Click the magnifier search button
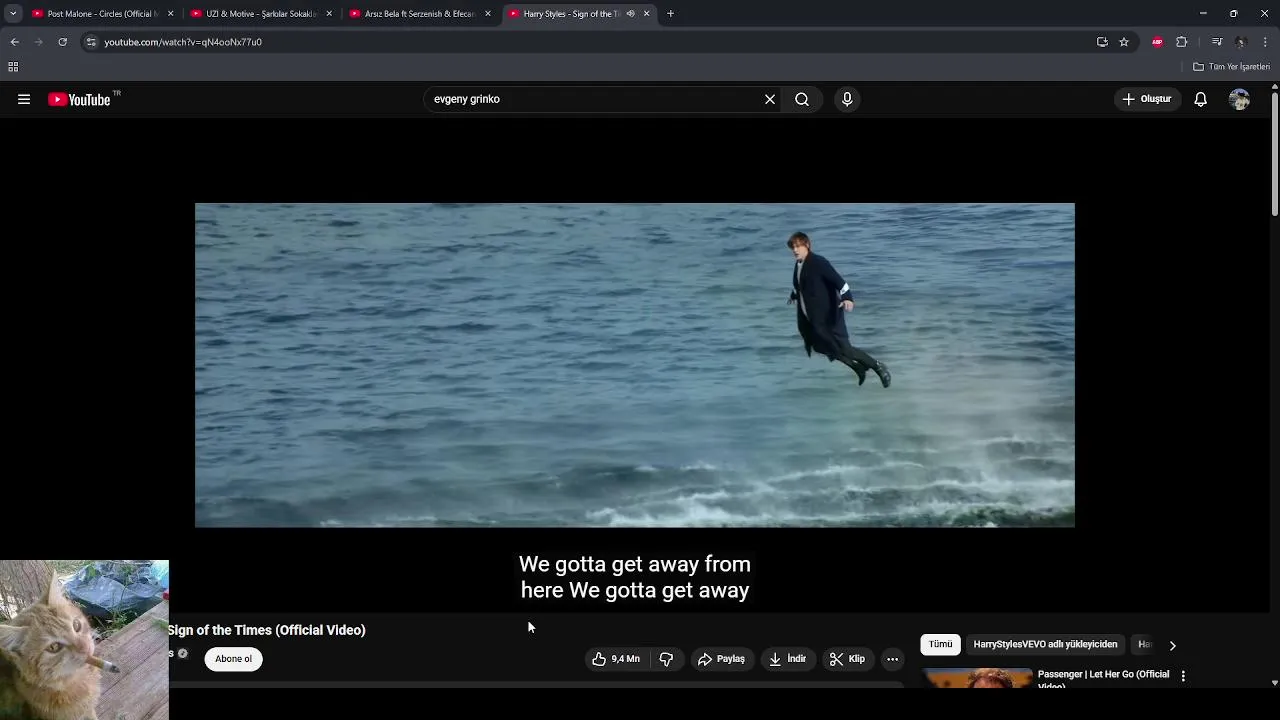Screen dimensions: 1280x720 click(802, 99)
